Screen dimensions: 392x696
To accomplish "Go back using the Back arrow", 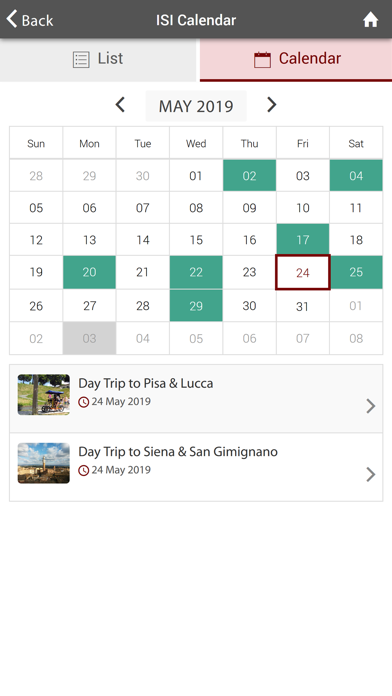I will click(x=30, y=20).
